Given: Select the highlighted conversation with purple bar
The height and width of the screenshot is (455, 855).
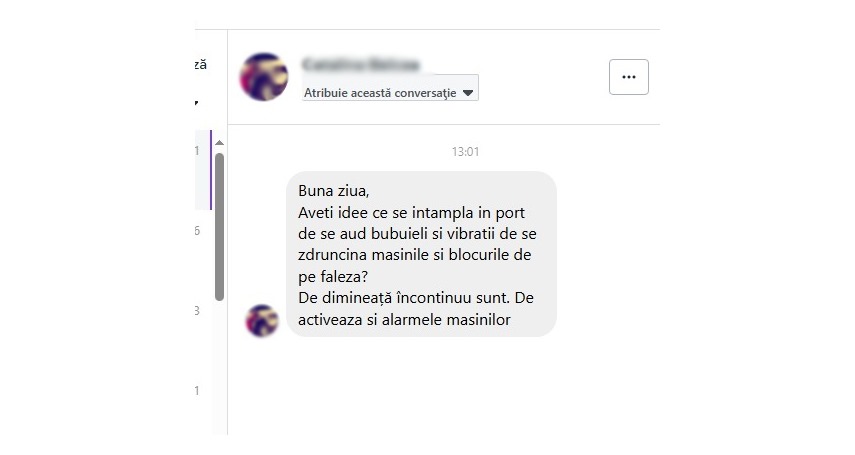Looking at the screenshot, I should (203, 170).
